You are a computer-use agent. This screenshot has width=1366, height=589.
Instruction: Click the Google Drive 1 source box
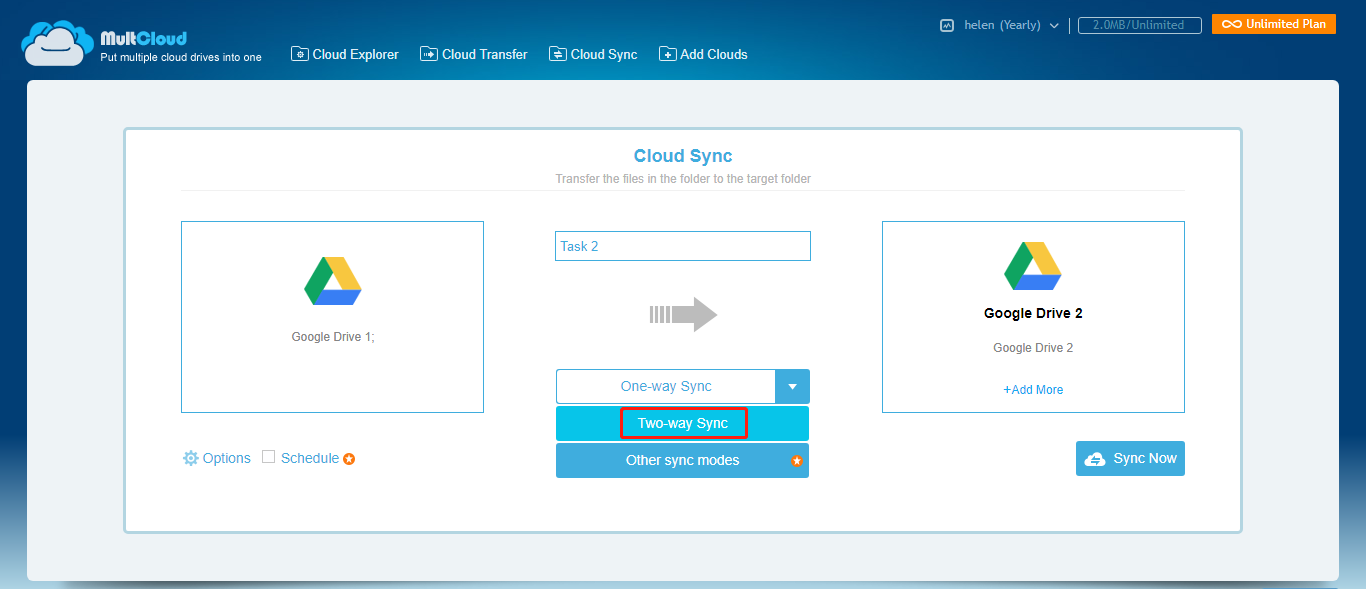(x=332, y=317)
